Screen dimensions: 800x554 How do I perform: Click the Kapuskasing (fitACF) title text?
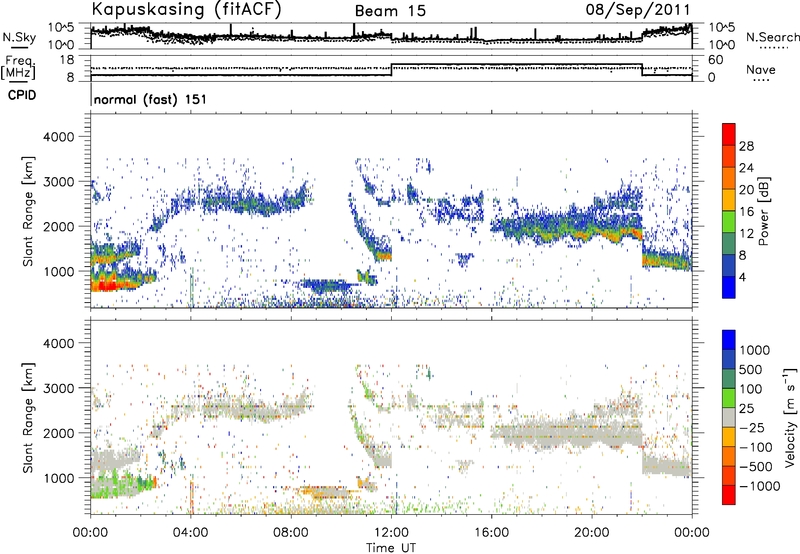click(x=186, y=10)
